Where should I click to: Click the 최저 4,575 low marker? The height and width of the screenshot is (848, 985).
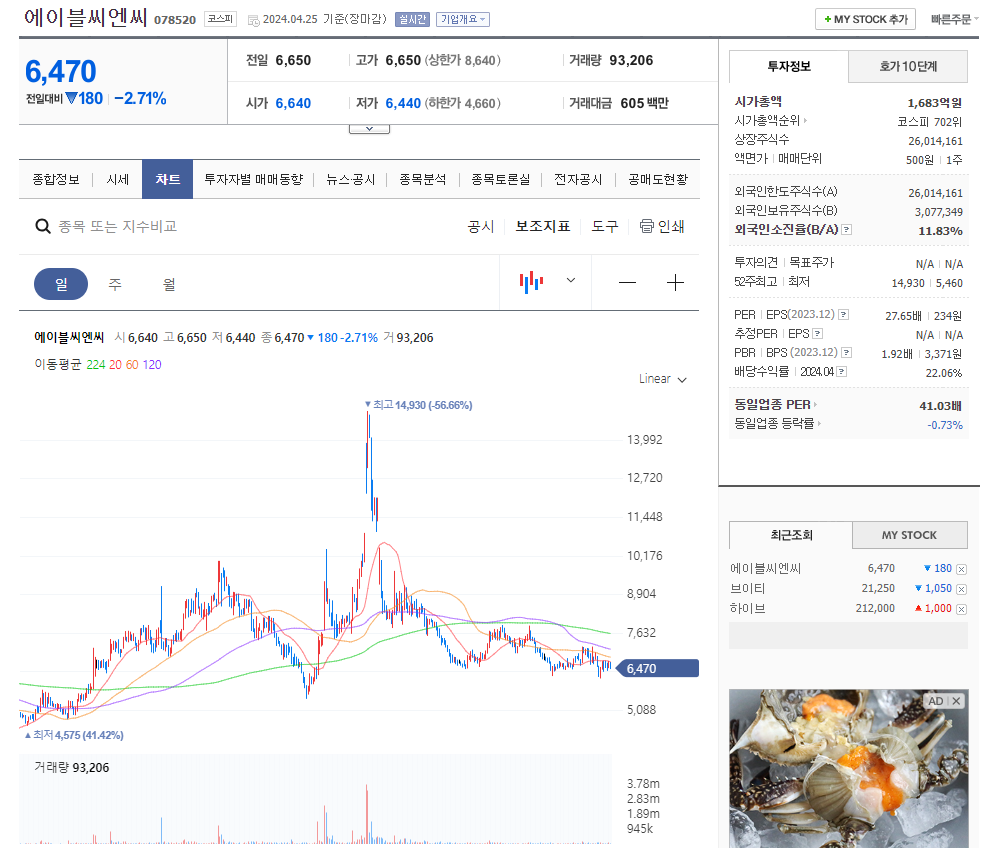click(74, 735)
